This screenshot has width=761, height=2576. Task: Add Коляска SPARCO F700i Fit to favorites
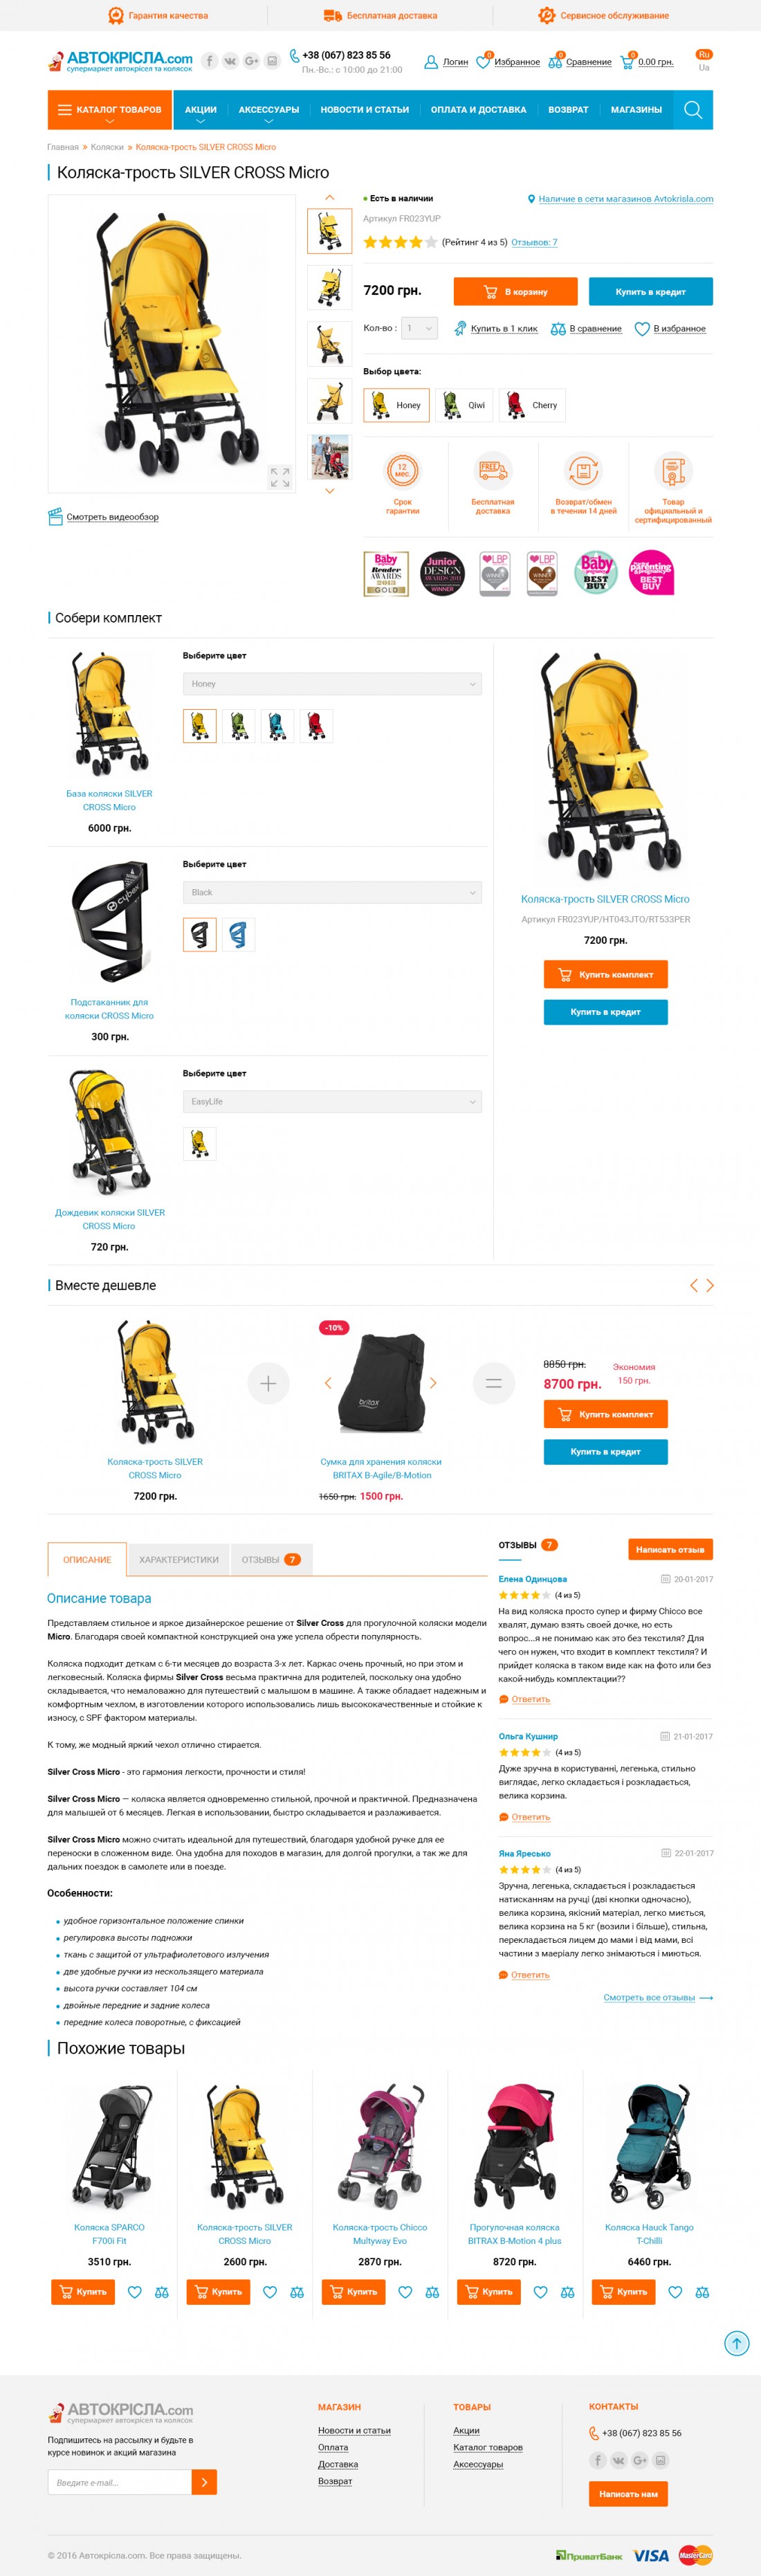(x=134, y=2292)
